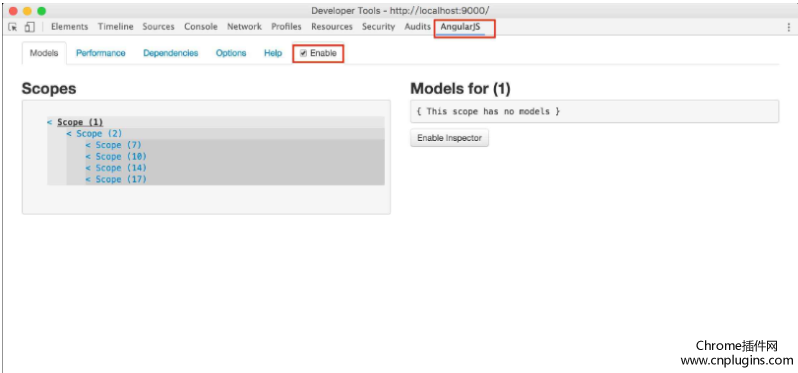This screenshot has width=798, height=373.
Task: Select the Scope (17) link
Action: click(121, 179)
